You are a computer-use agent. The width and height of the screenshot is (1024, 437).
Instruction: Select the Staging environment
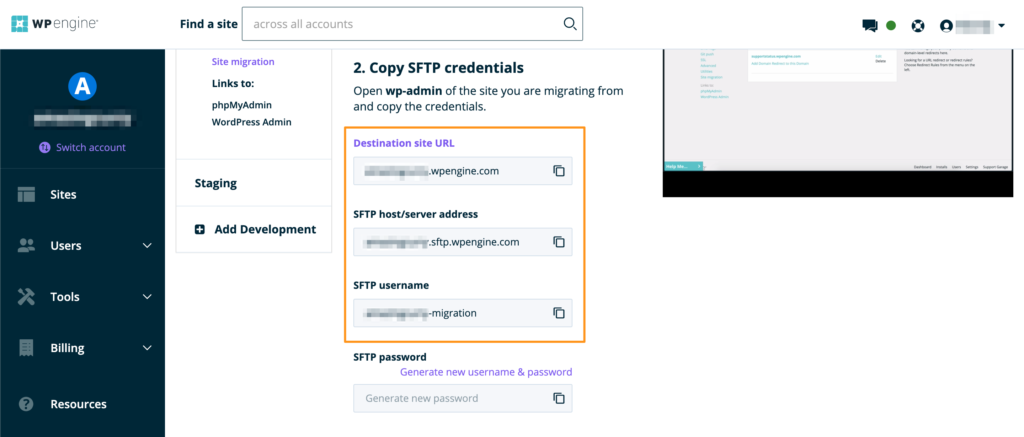[x=216, y=184]
